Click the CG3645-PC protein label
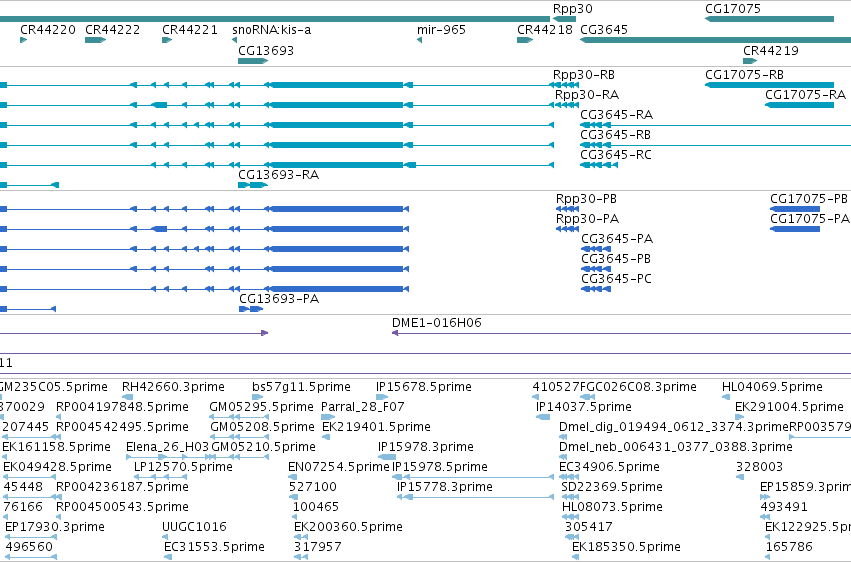 click(616, 279)
